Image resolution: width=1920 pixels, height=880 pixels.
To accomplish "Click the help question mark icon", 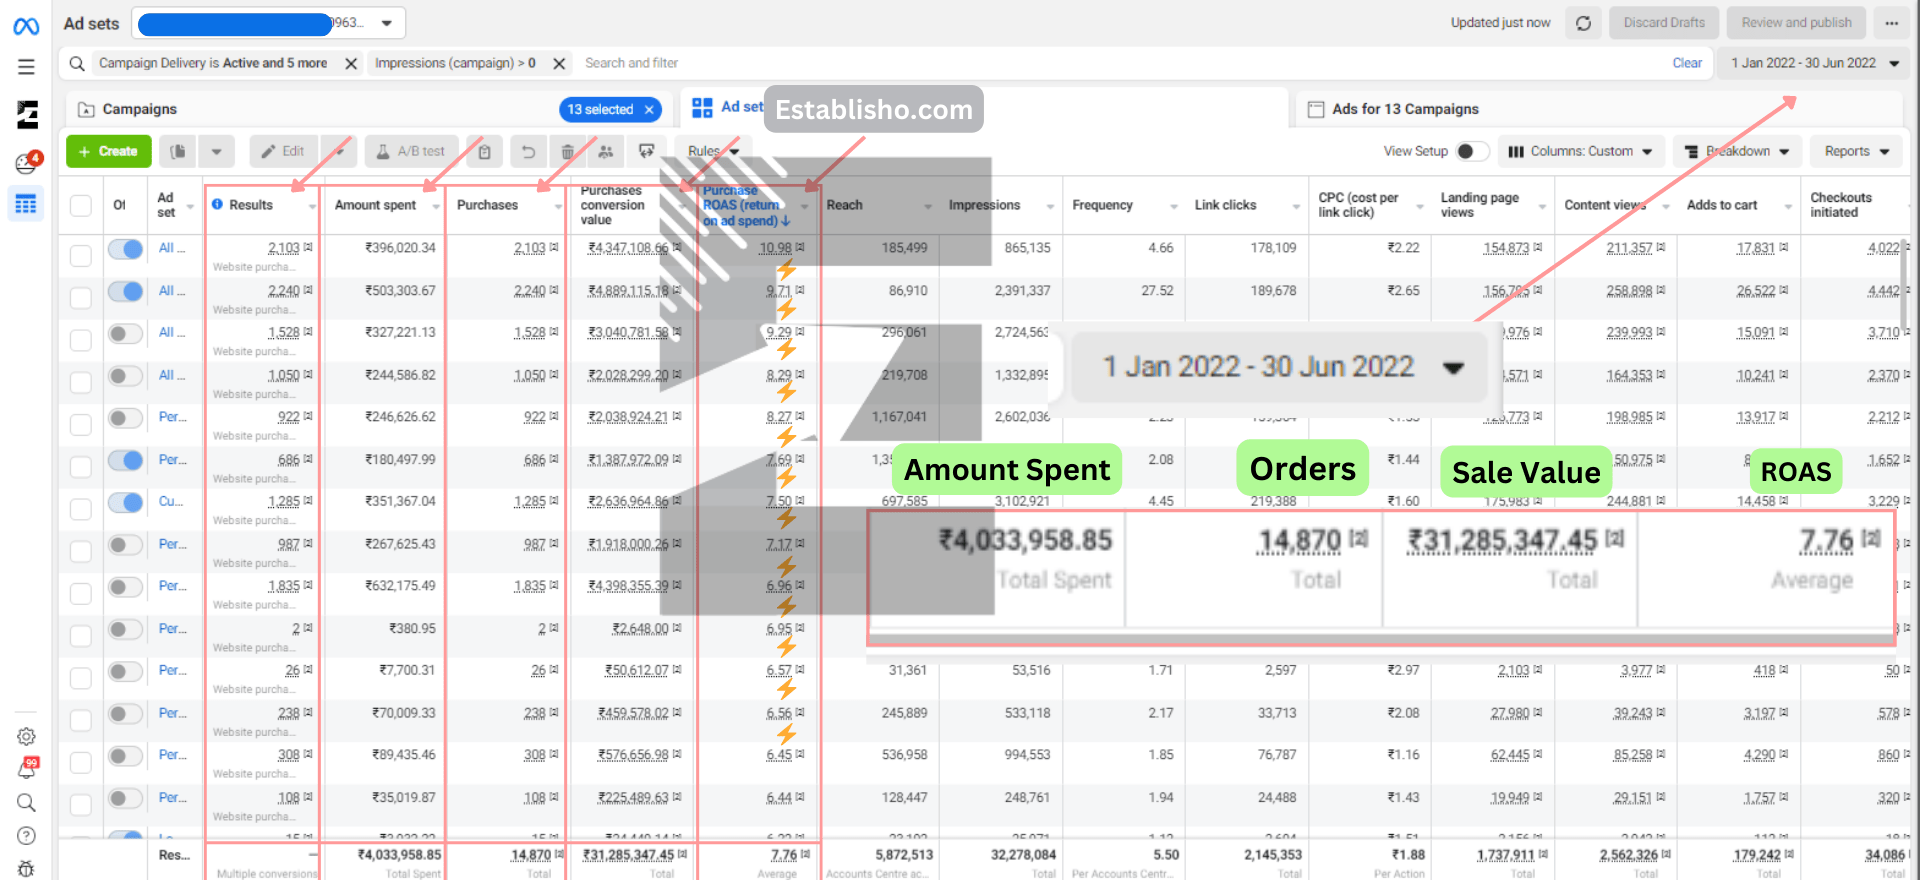I will [x=26, y=836].
